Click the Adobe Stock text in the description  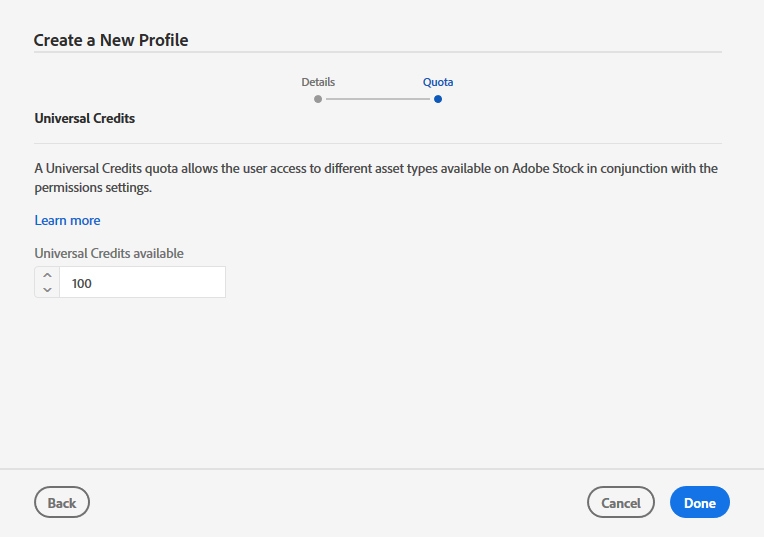pos(547,168)
